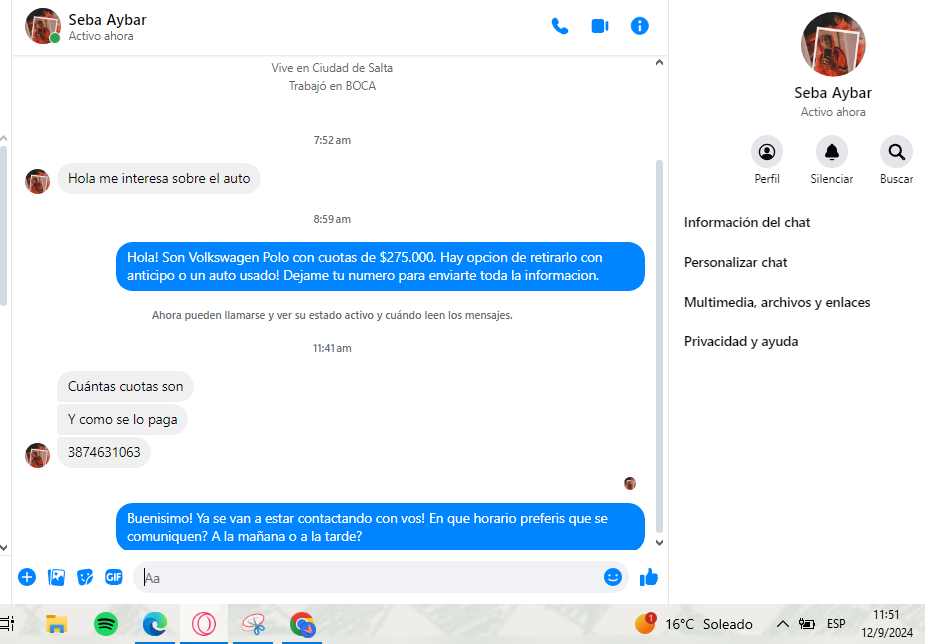Show hidden system tray icons chevron
The height and width of the screenshot is (644, 925).
click(x=782, y=624)
